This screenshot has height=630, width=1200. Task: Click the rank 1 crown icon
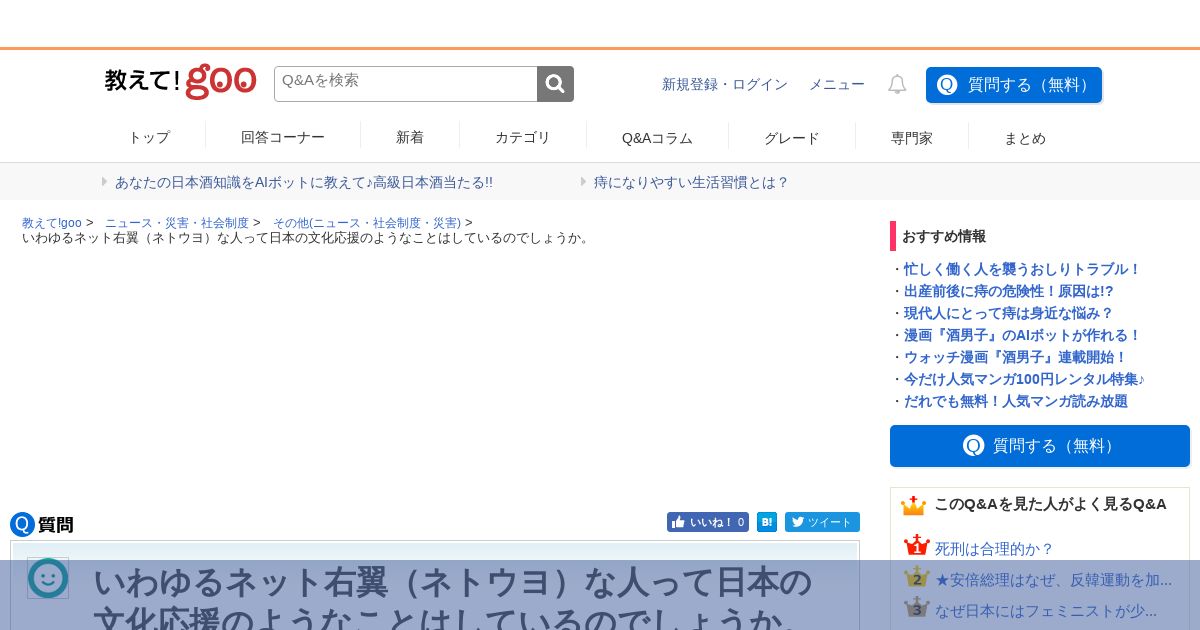coord(916,546)
